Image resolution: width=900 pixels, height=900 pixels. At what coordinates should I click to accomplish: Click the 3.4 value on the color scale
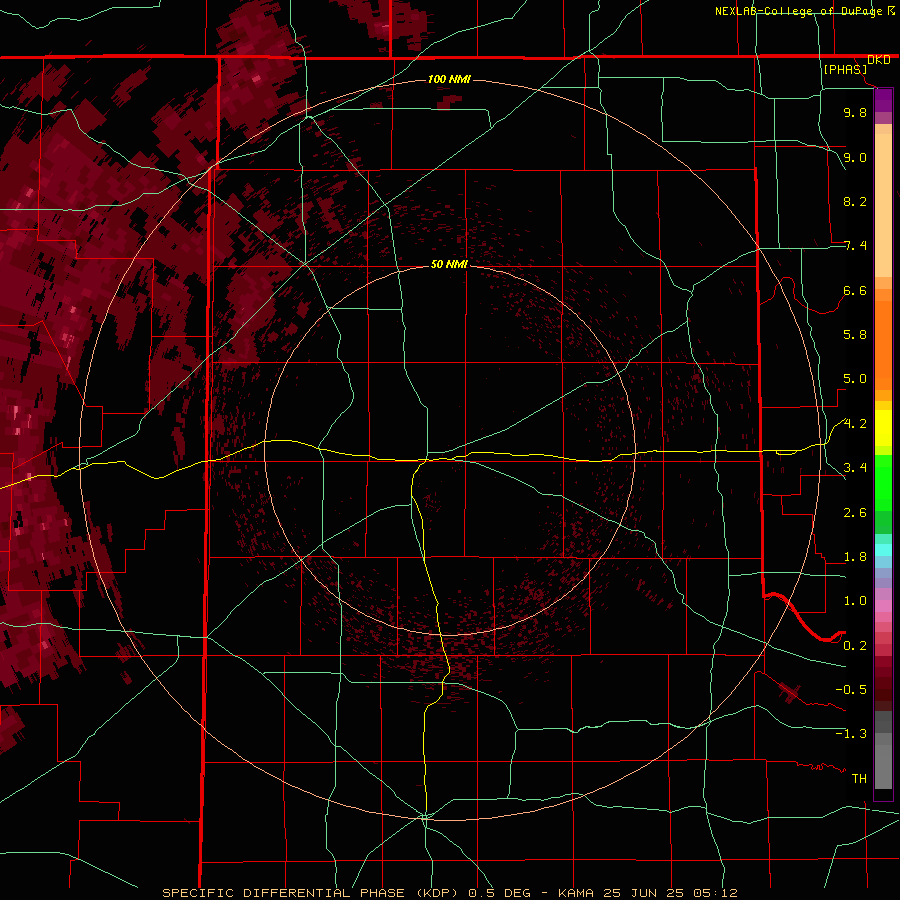855,468
